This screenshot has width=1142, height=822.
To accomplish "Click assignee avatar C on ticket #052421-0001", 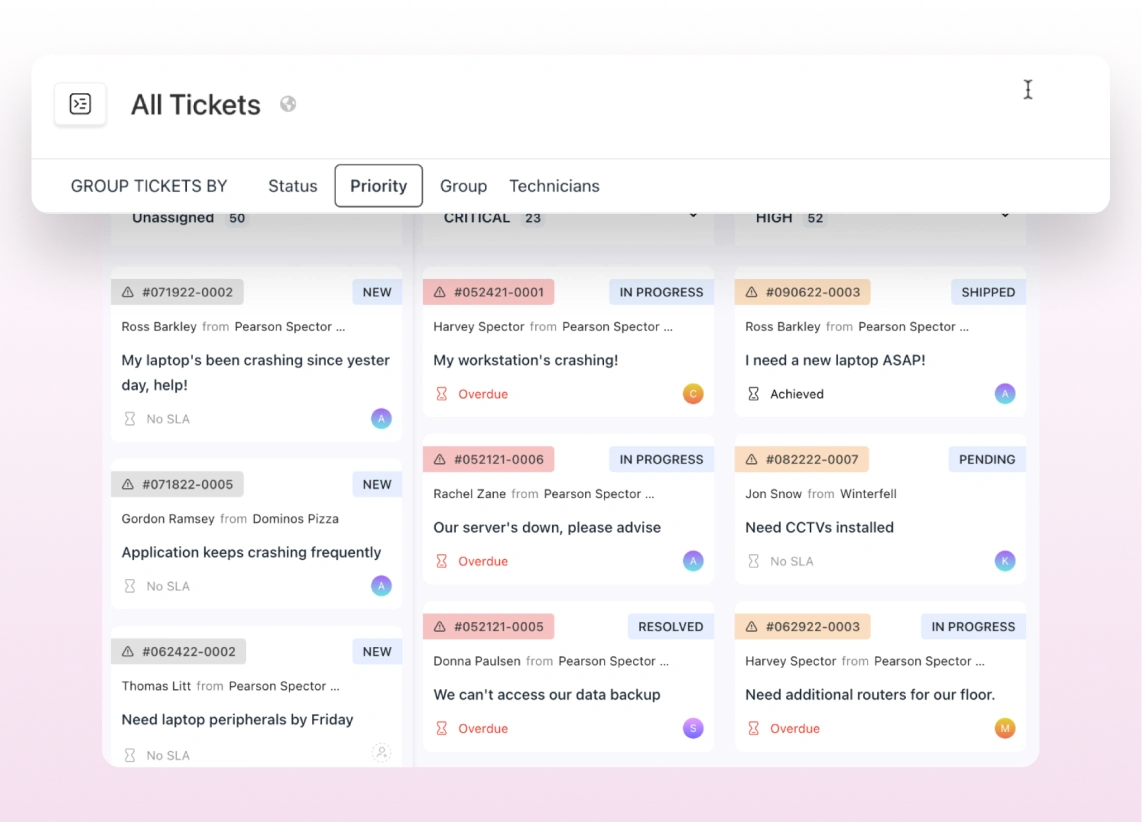I will (693, 394).
